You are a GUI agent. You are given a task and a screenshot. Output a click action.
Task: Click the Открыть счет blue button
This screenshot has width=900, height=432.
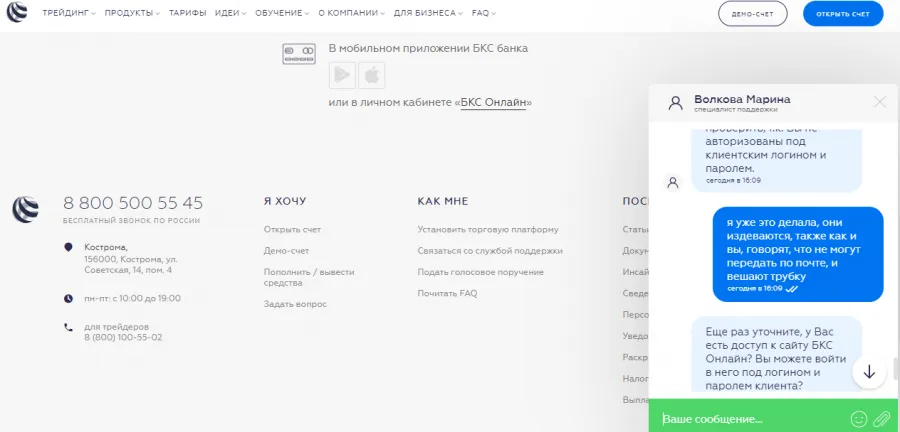pyautogui.click(x=843, y=14)
